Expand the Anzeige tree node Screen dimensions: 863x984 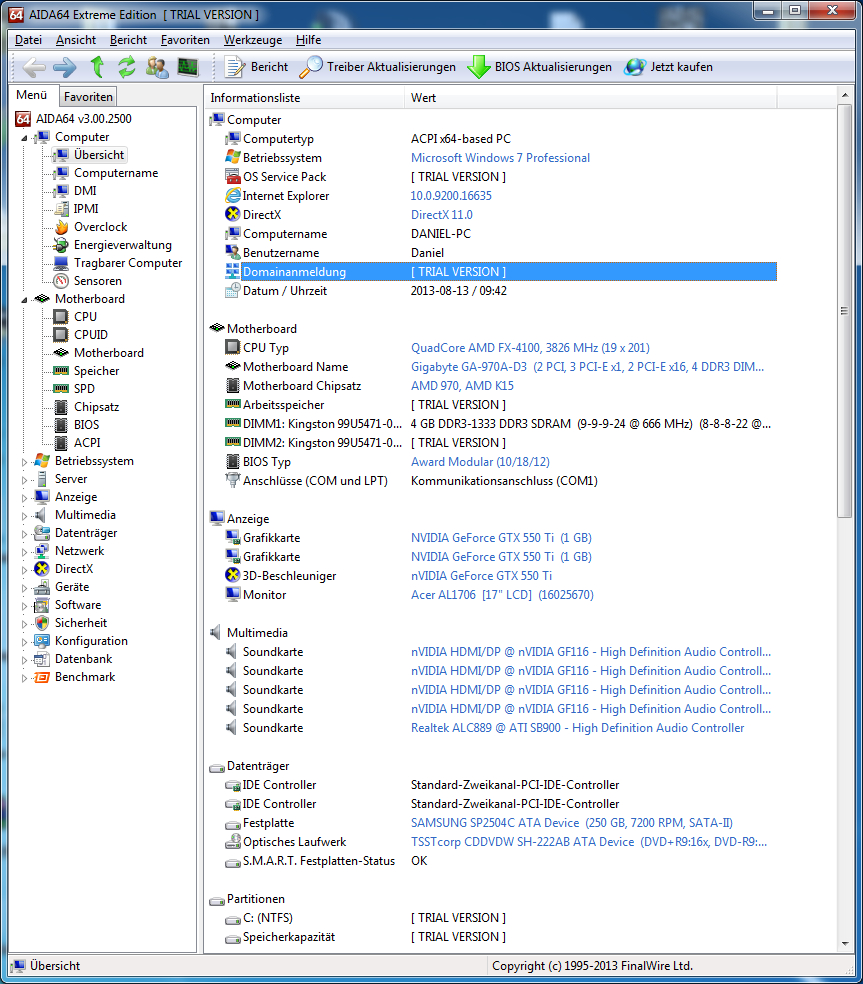pyautogui.click(x=24, y=498)
